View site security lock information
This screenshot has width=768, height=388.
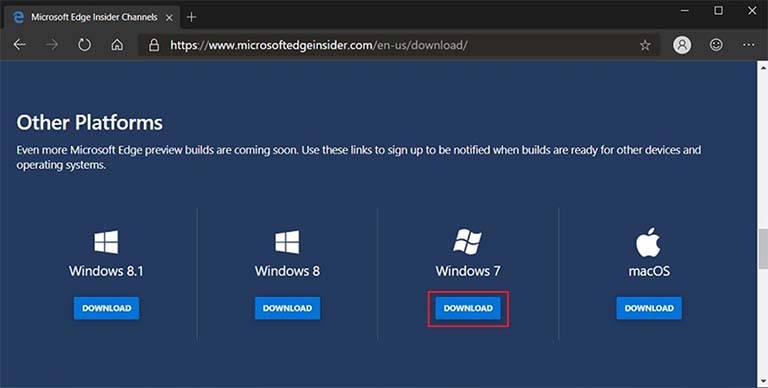coord(154,45)
